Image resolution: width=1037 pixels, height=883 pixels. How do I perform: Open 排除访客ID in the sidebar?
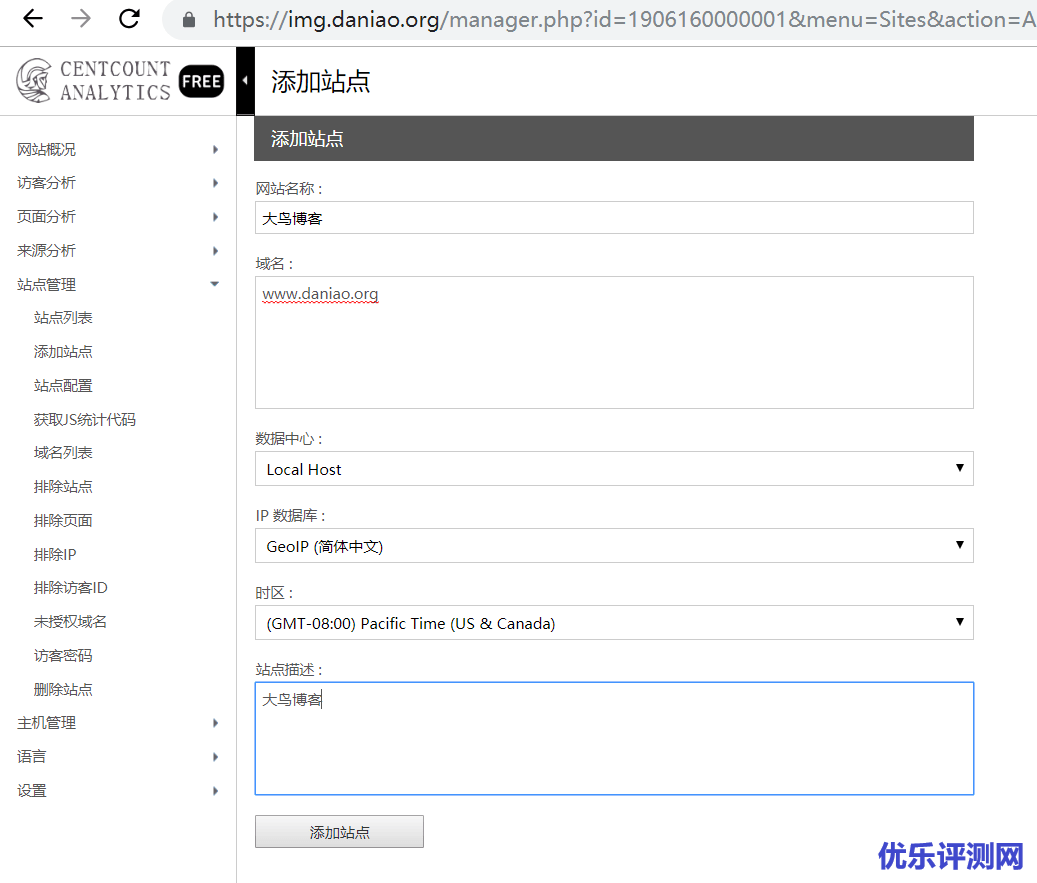coord(70,588)
